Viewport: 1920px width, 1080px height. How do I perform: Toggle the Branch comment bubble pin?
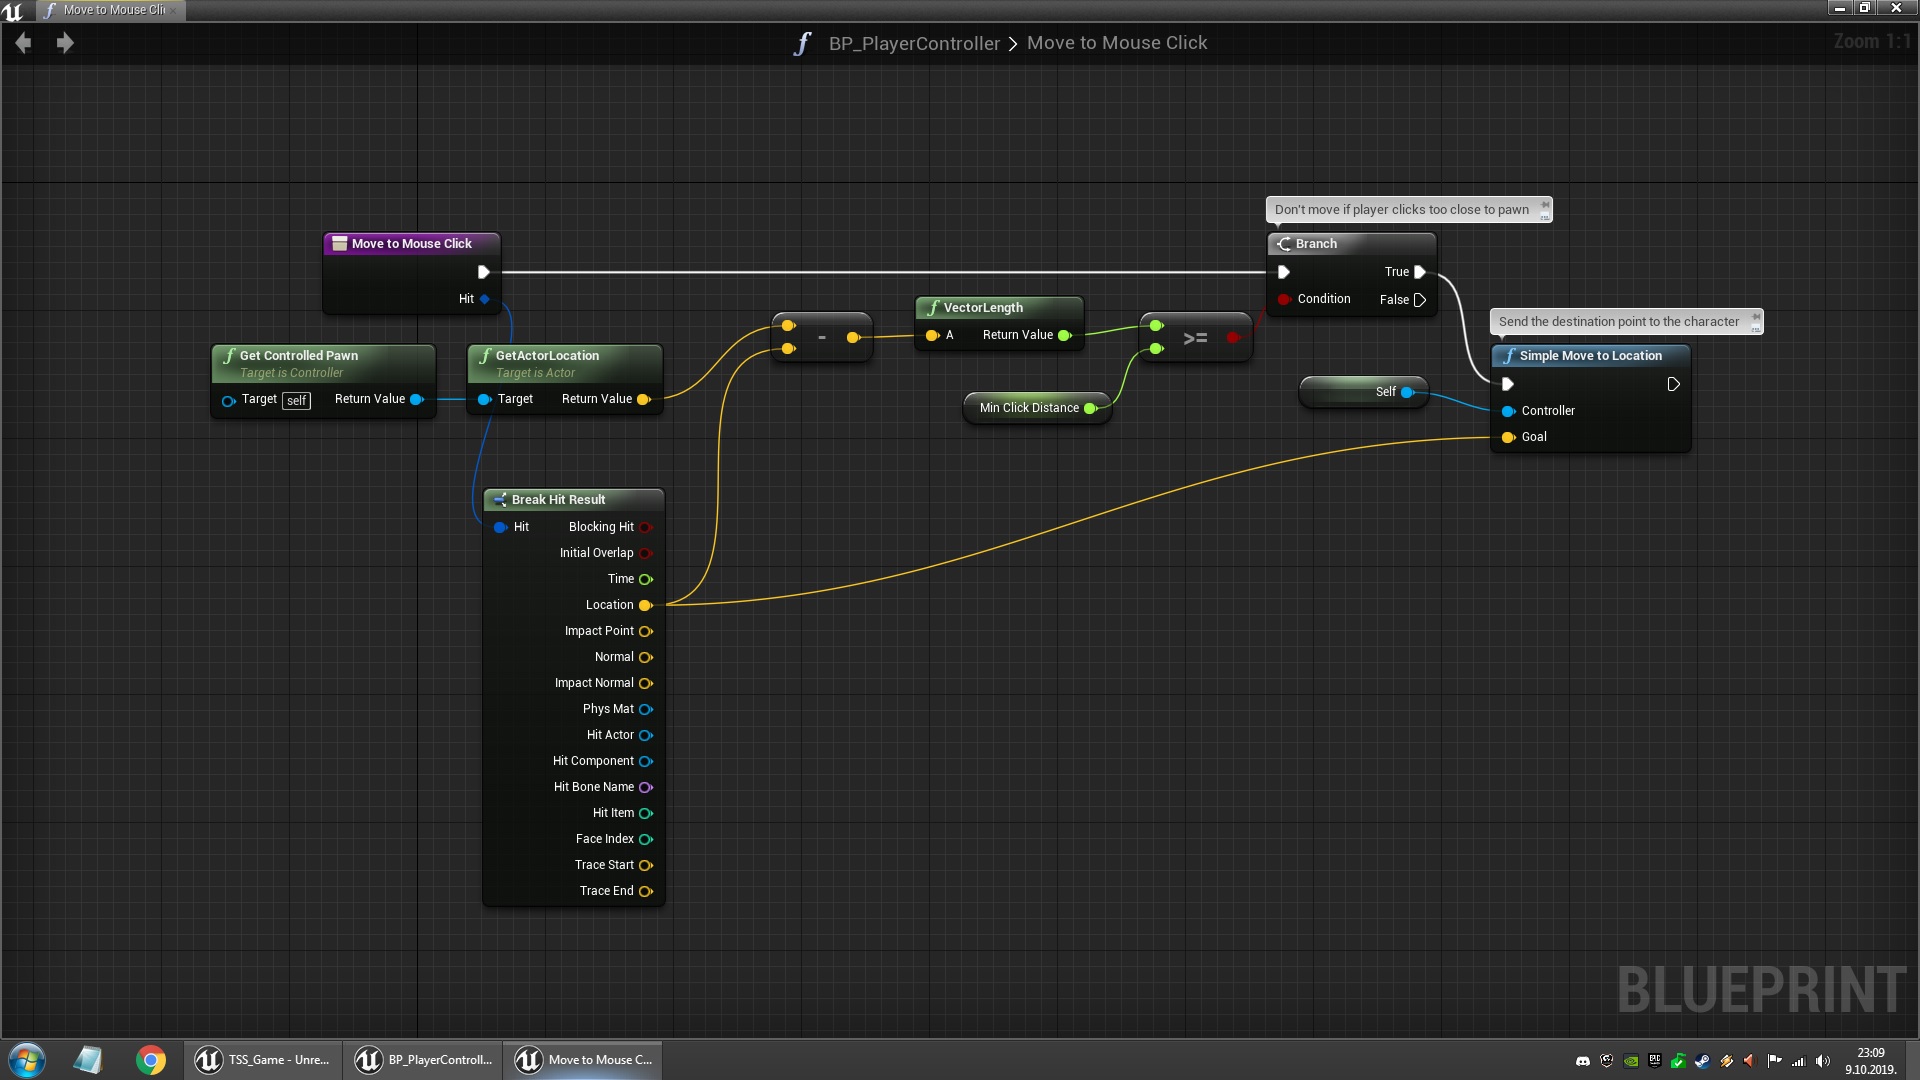tap(1544, 205)
